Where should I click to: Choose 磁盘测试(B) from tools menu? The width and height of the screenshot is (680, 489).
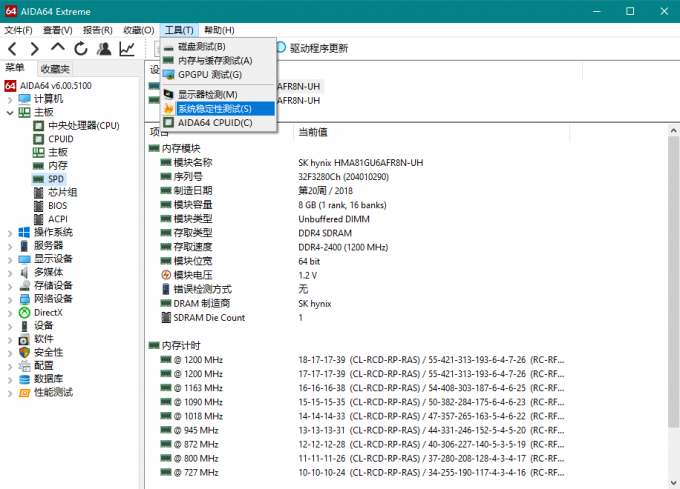(x=219, y=46)
